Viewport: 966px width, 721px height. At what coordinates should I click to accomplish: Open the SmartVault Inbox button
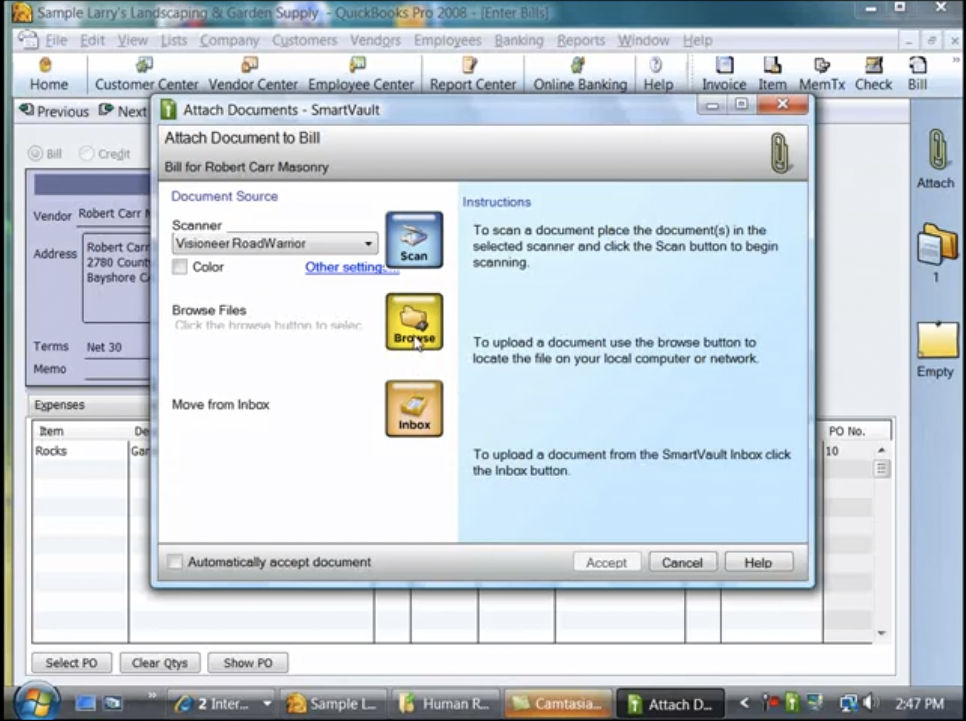click(x=414, y=408)
